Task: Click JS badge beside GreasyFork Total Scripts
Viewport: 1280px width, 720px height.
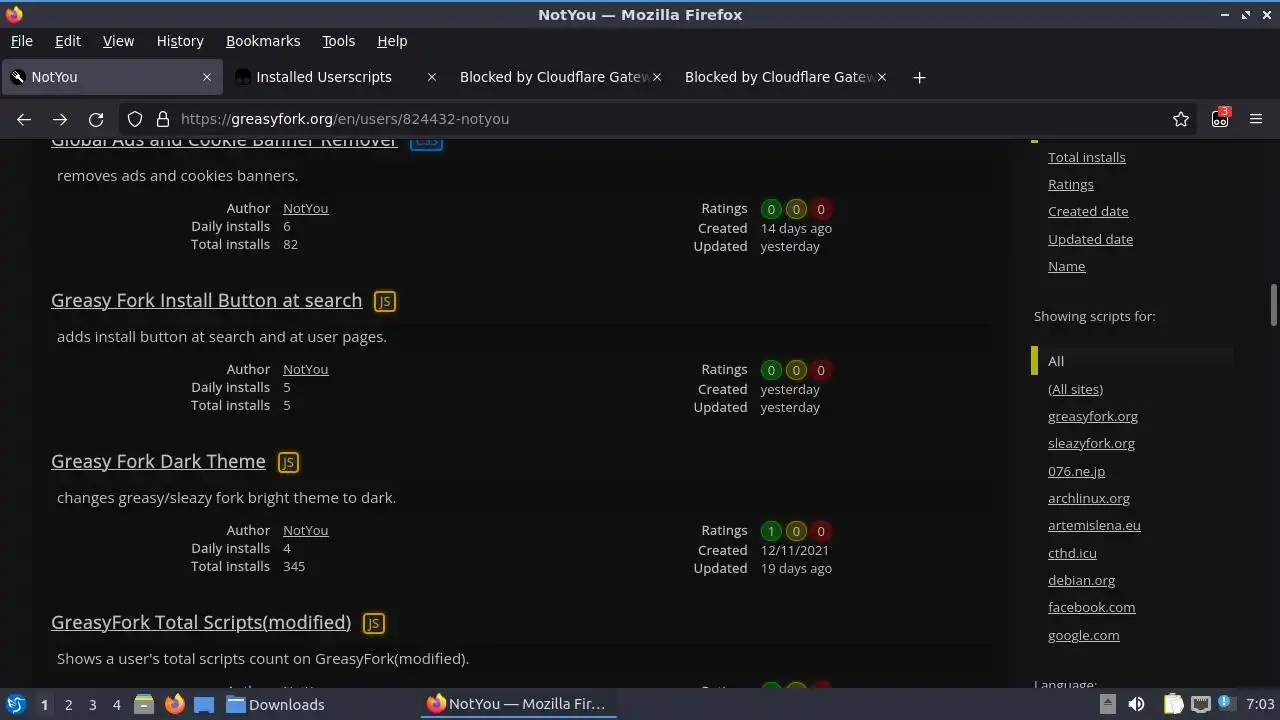Action: click(x=373, y=623)
